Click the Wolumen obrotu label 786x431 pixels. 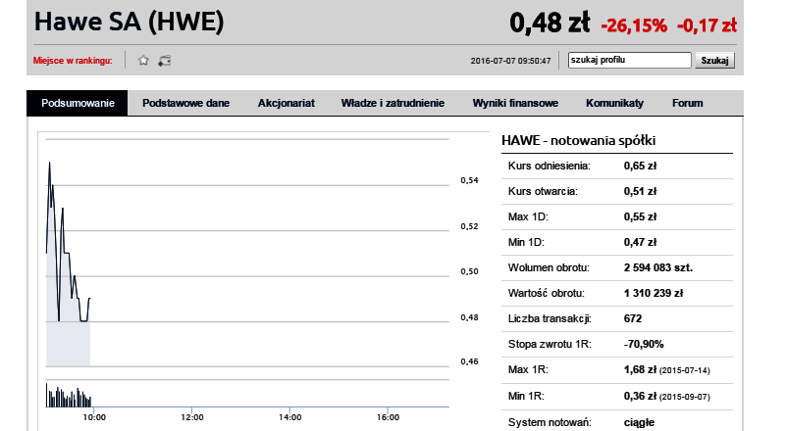(548, 268)
